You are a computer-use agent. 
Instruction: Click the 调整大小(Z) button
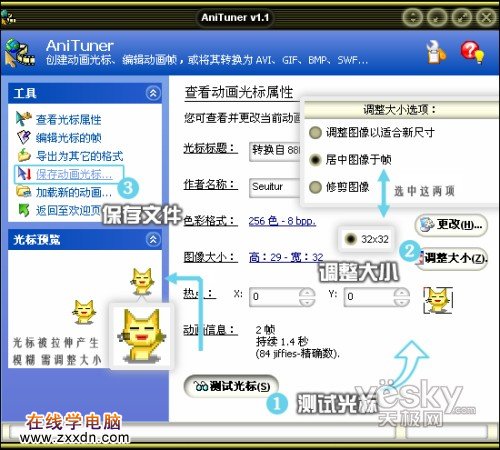(453, 258)
